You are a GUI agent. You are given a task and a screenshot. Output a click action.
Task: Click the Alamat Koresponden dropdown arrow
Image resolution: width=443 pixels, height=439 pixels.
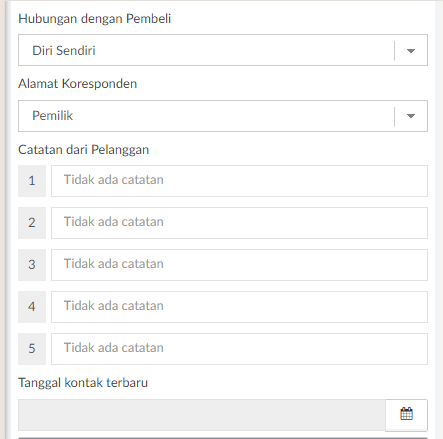click(x=411, y=116)
